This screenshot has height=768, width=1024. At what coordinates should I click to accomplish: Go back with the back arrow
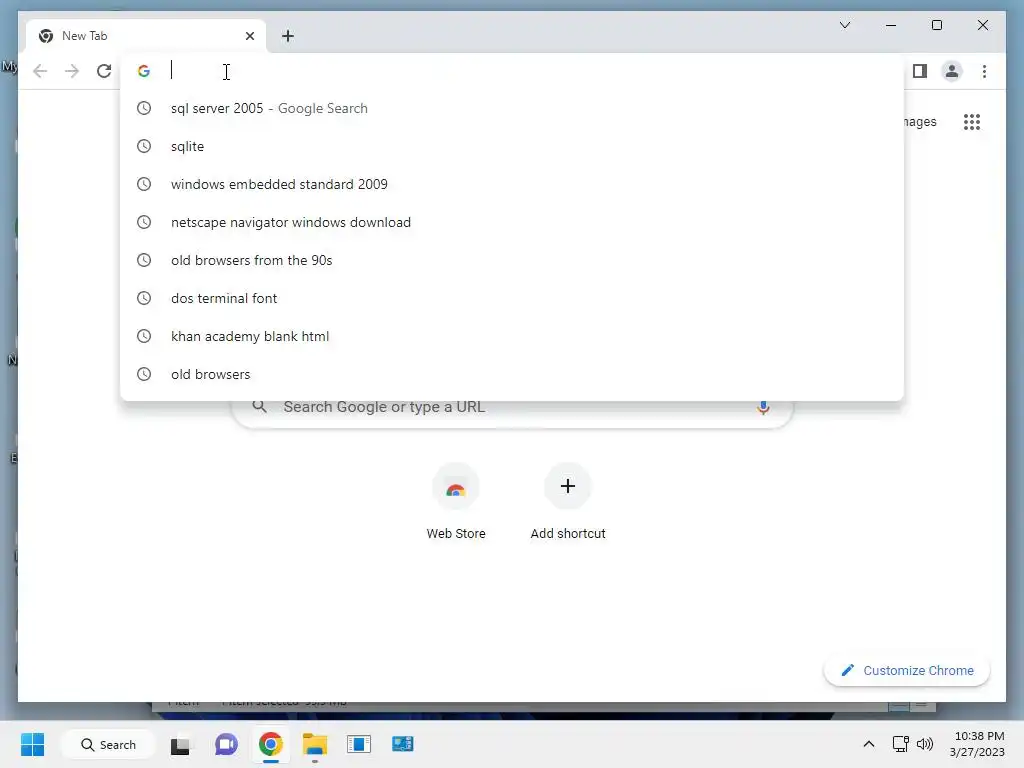40,71
